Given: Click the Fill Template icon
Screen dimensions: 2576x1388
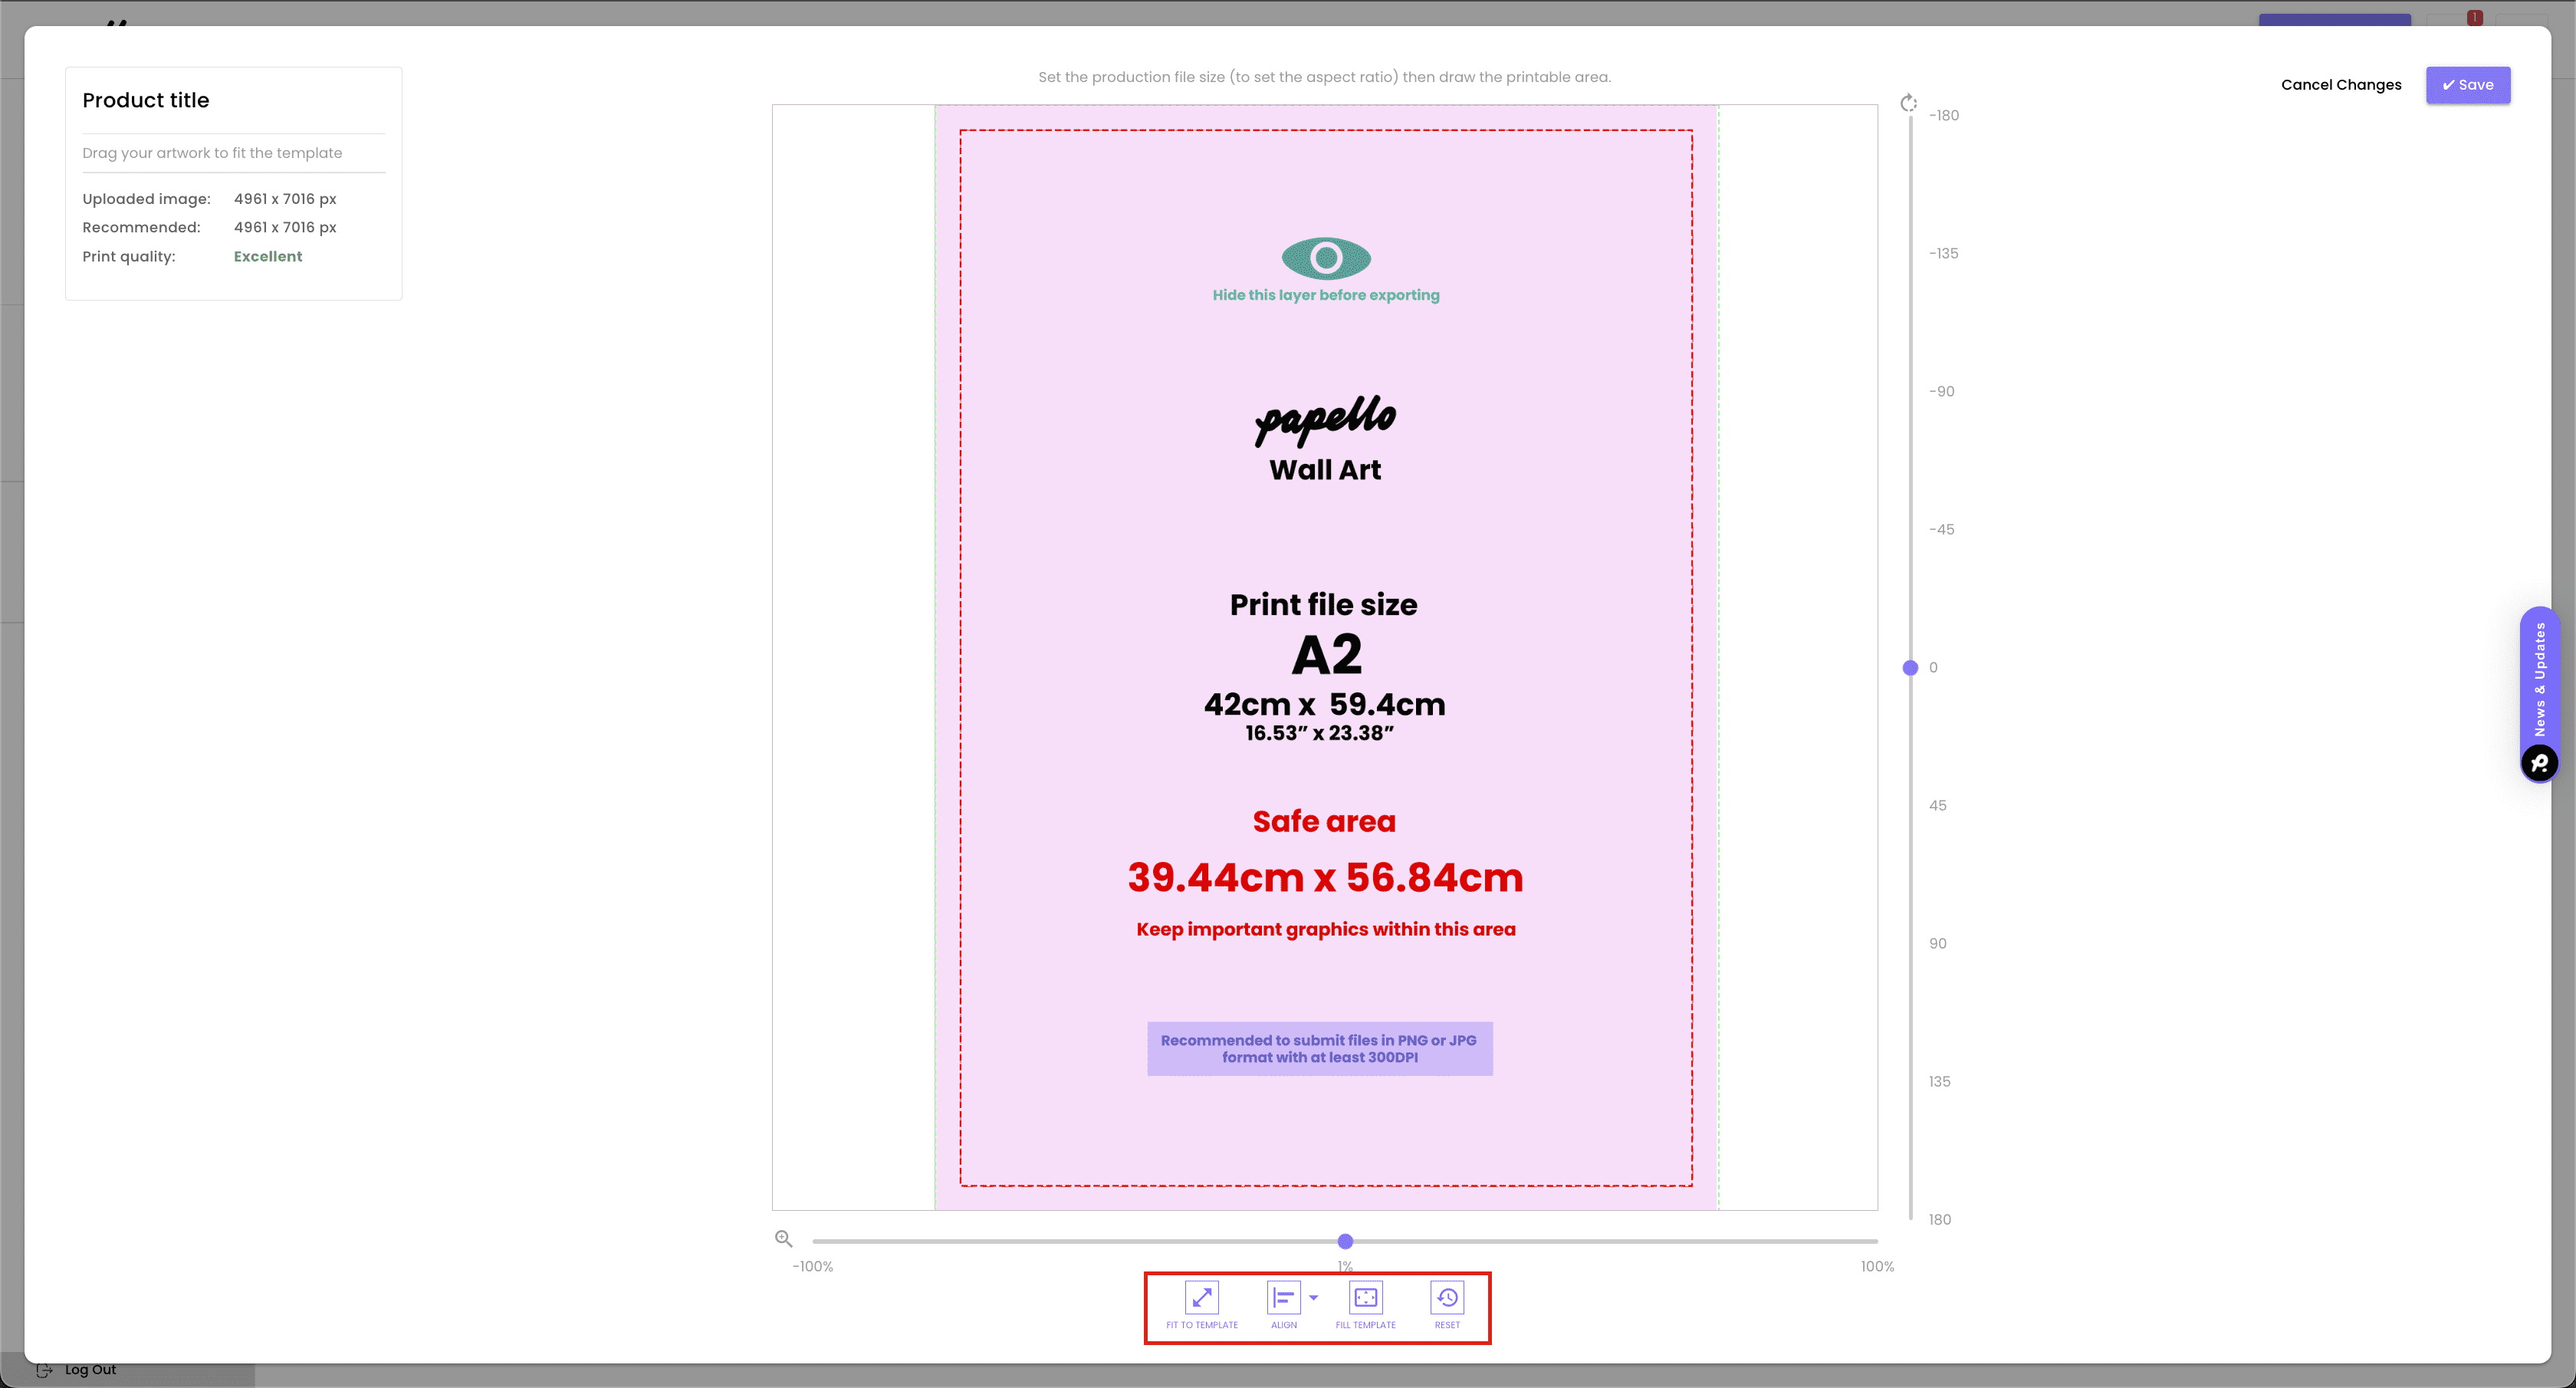Looking at the screenshot, I should point(1365,1297).
